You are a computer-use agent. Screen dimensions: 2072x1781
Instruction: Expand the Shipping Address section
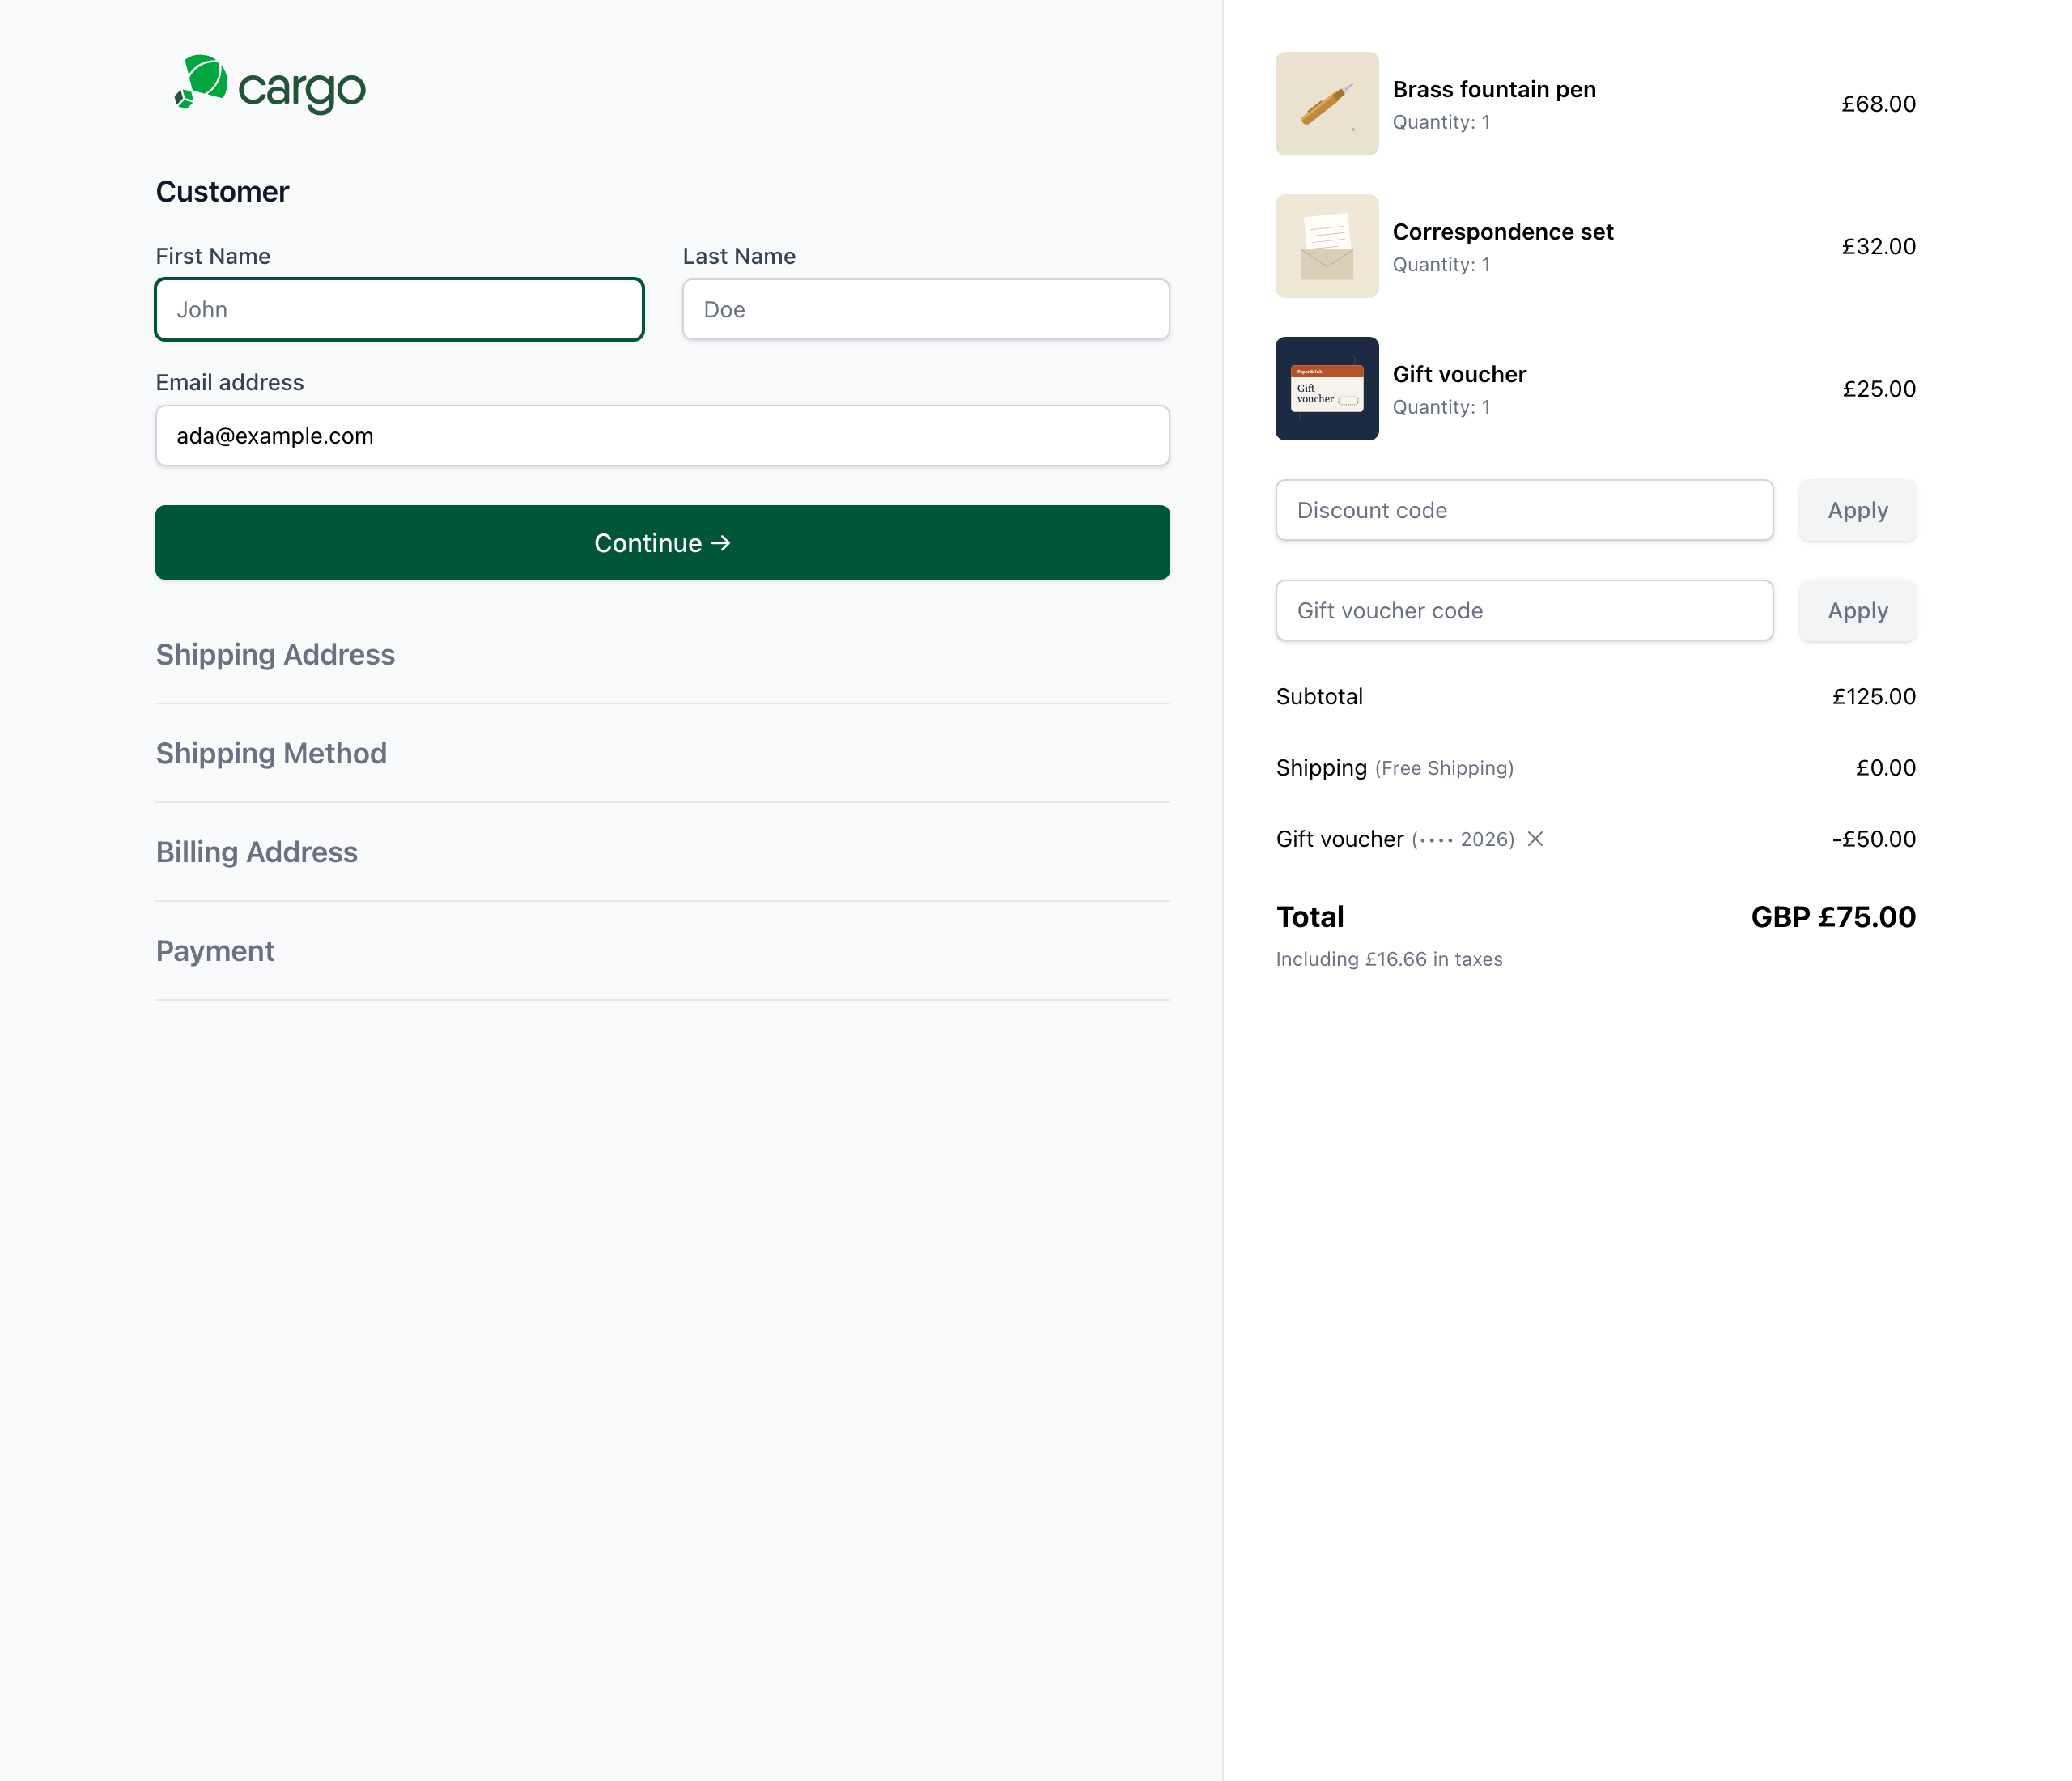[275, 655]
